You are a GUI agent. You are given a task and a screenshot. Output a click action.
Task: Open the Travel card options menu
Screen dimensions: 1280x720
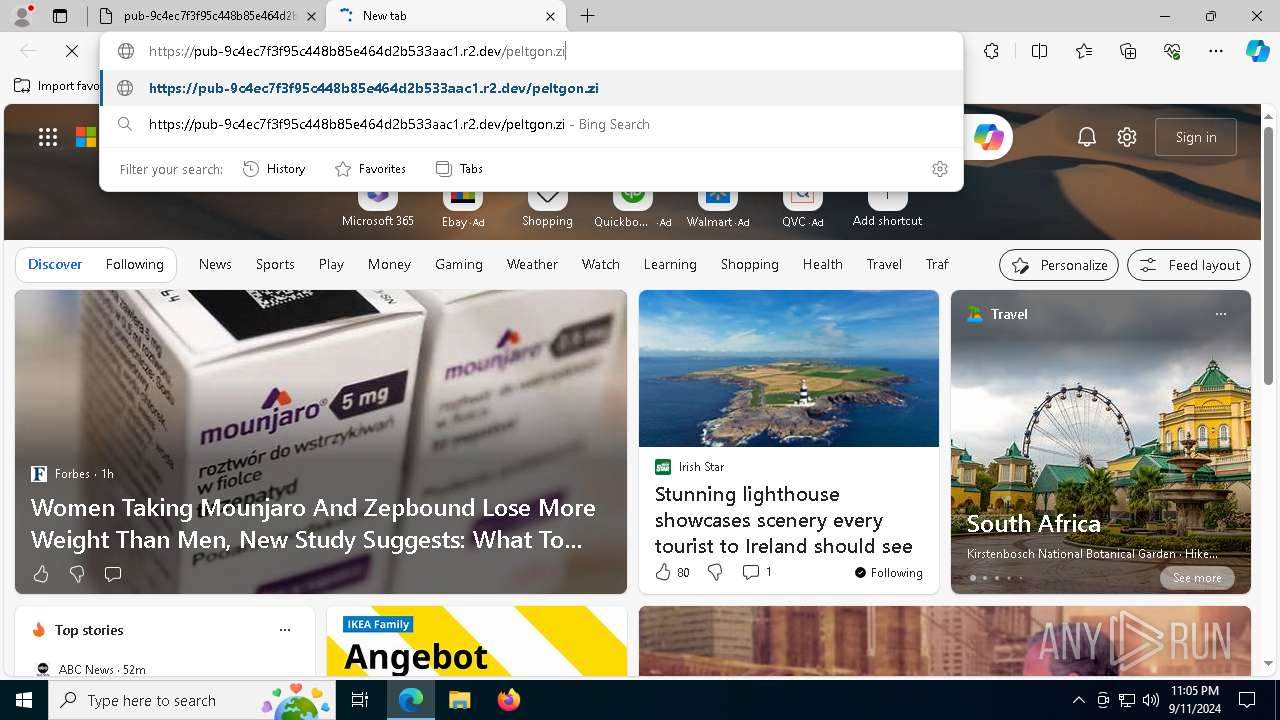(1220, 314)
